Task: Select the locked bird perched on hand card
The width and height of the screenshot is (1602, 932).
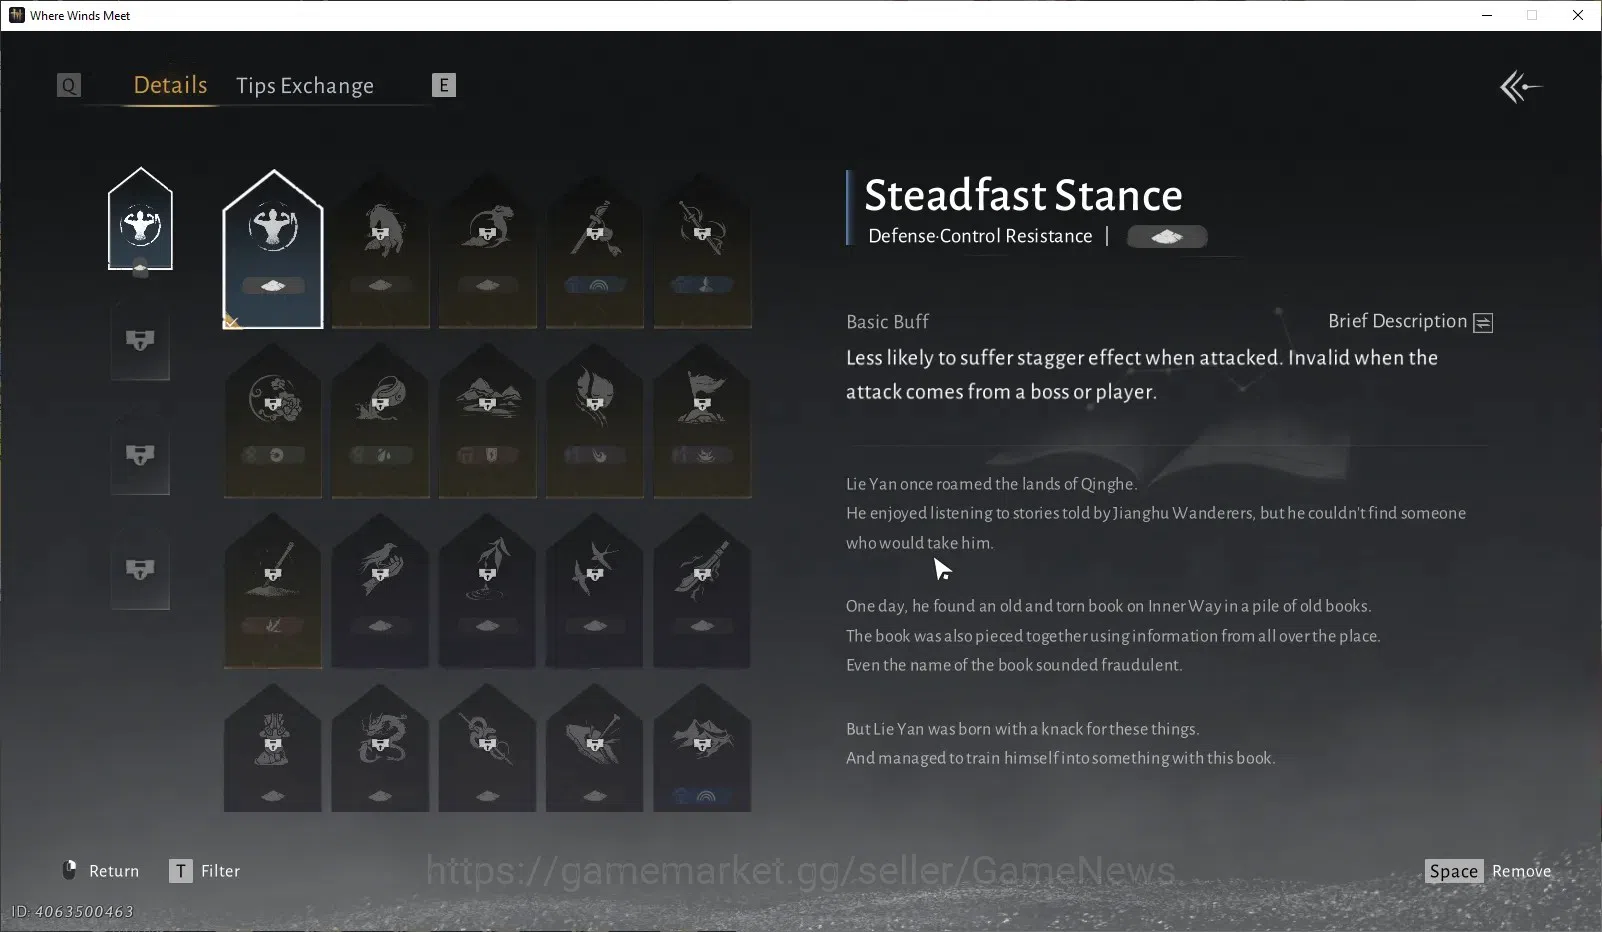Action: click(x=380, y=590)
